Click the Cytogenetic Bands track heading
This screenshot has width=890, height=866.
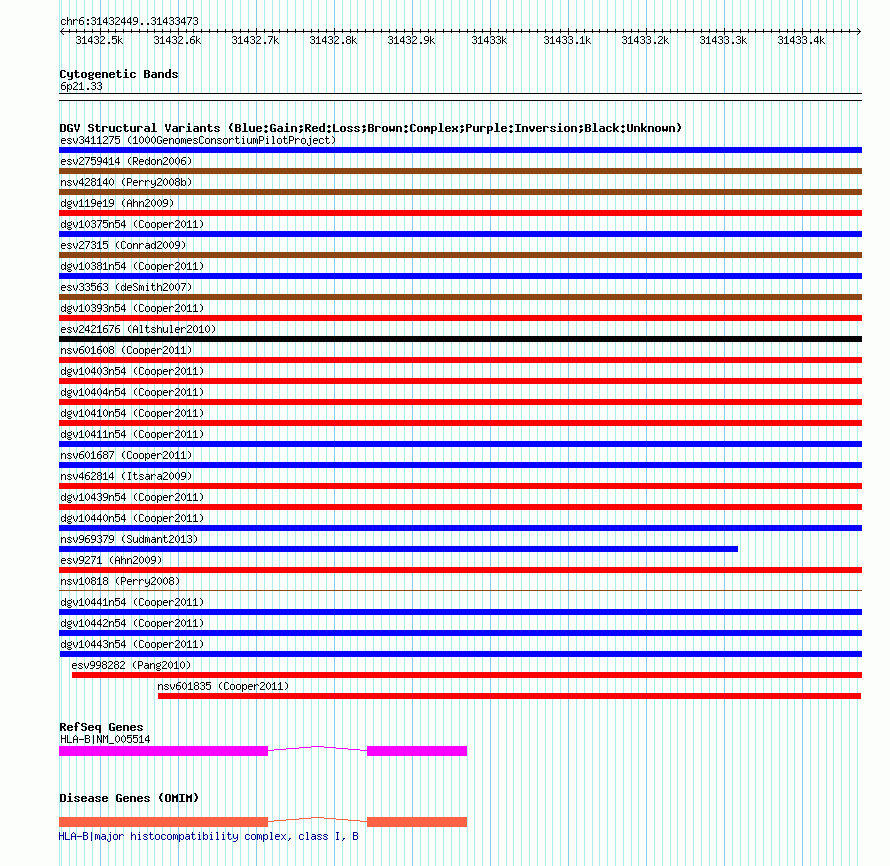[x=119, y=74]
